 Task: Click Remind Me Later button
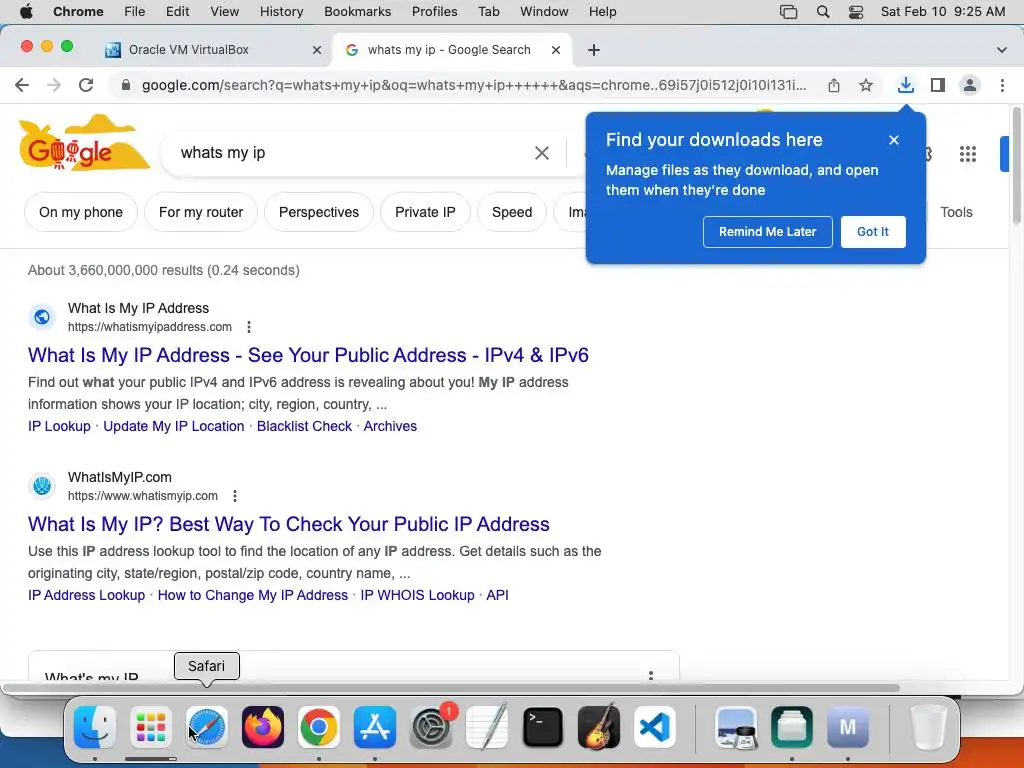coord(767,232)
